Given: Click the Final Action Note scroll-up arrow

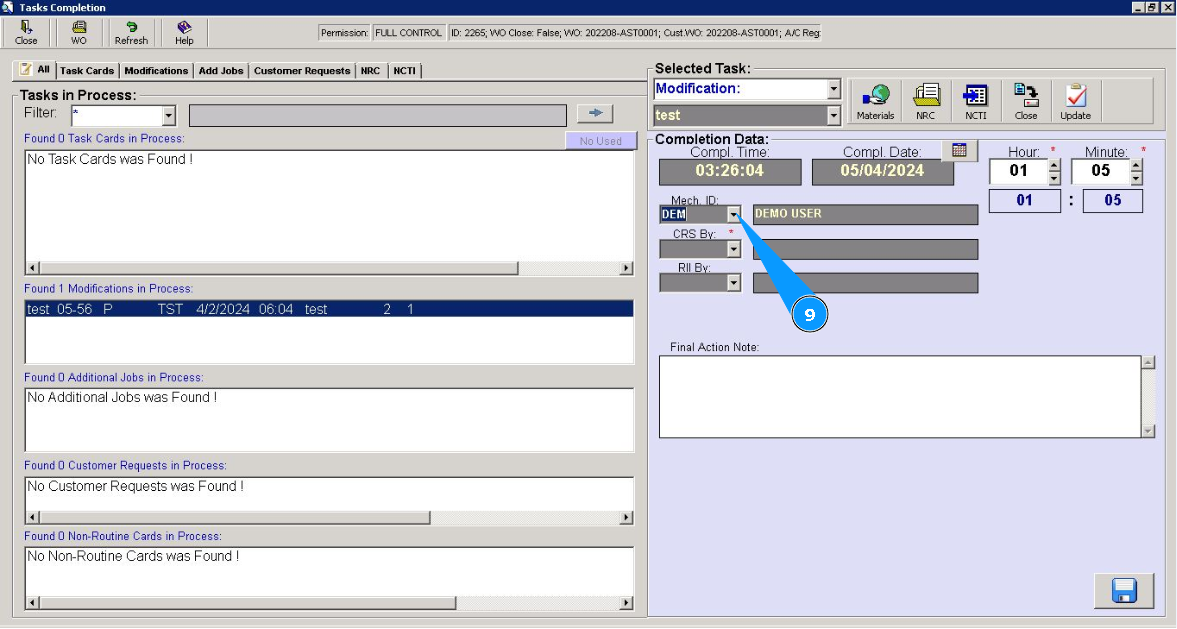Looking at the screenshot, I should pos(1148,363).
